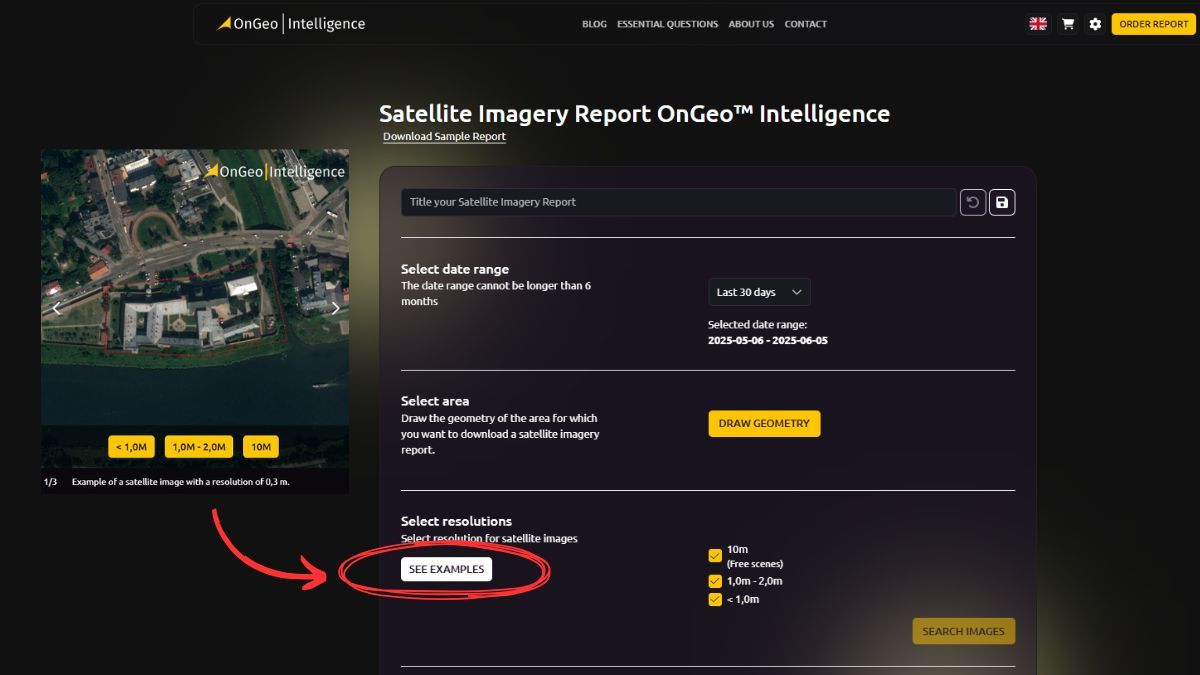Open ESSENTIAL QUESTIONS page
The image size is (1200, 675).
667,24
